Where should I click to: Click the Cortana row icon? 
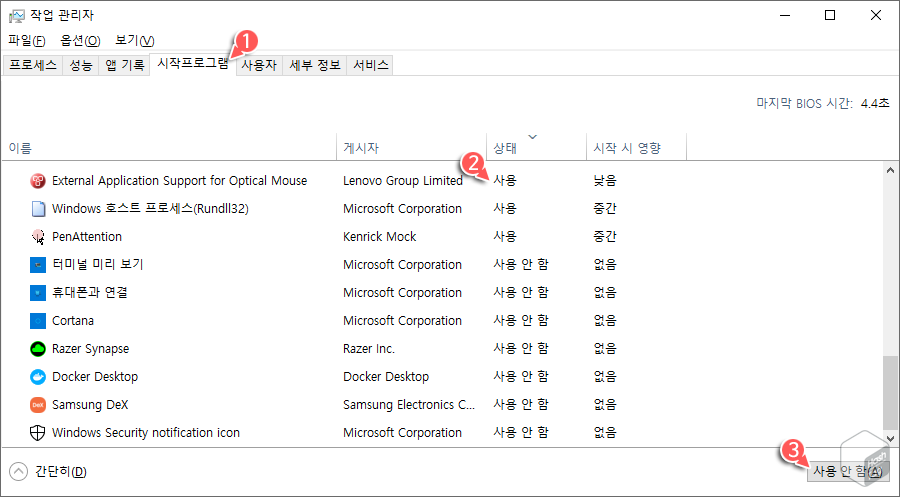(38, 321)
